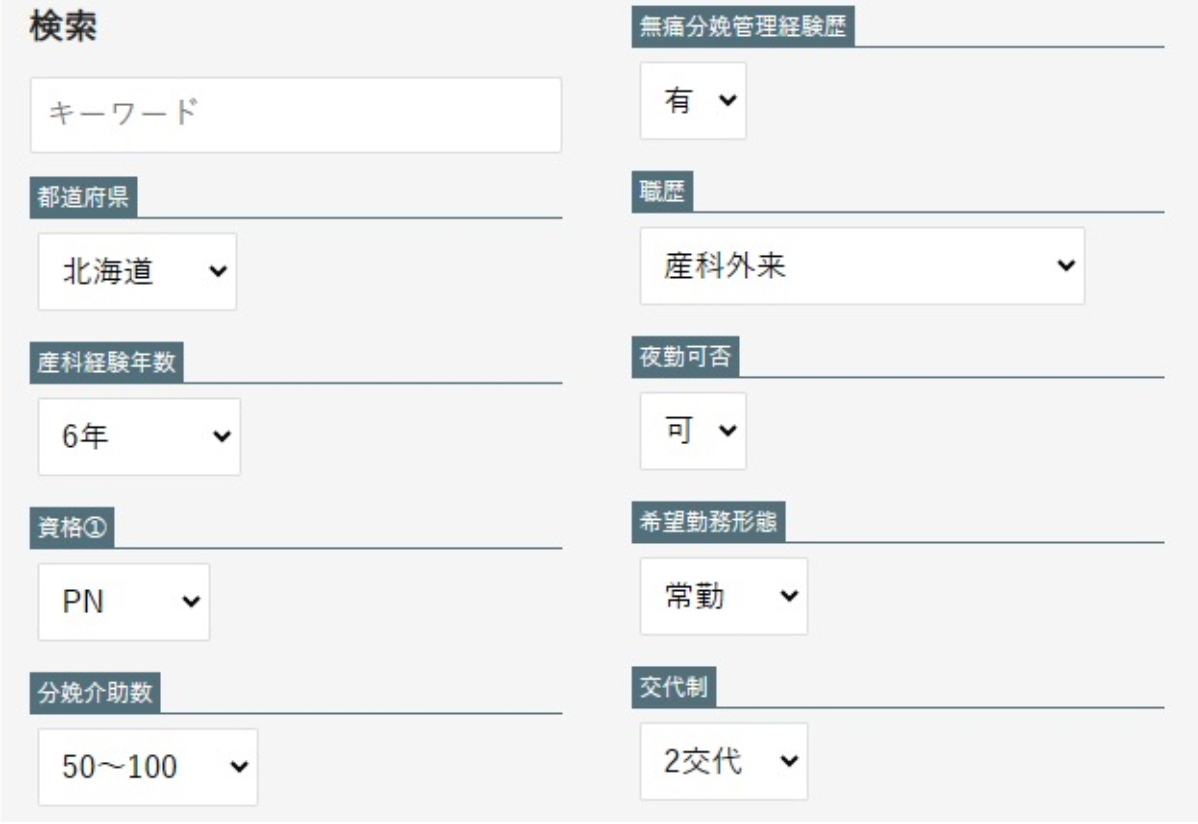Screen dimensions: 1198x824
Task: Click the 分娩介助数 section label
Action: (95, 693)
